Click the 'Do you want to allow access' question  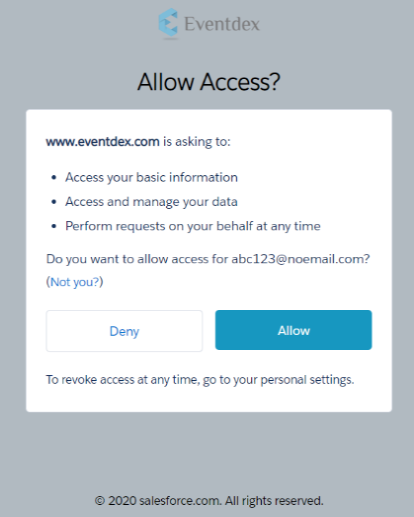point(137,259)
